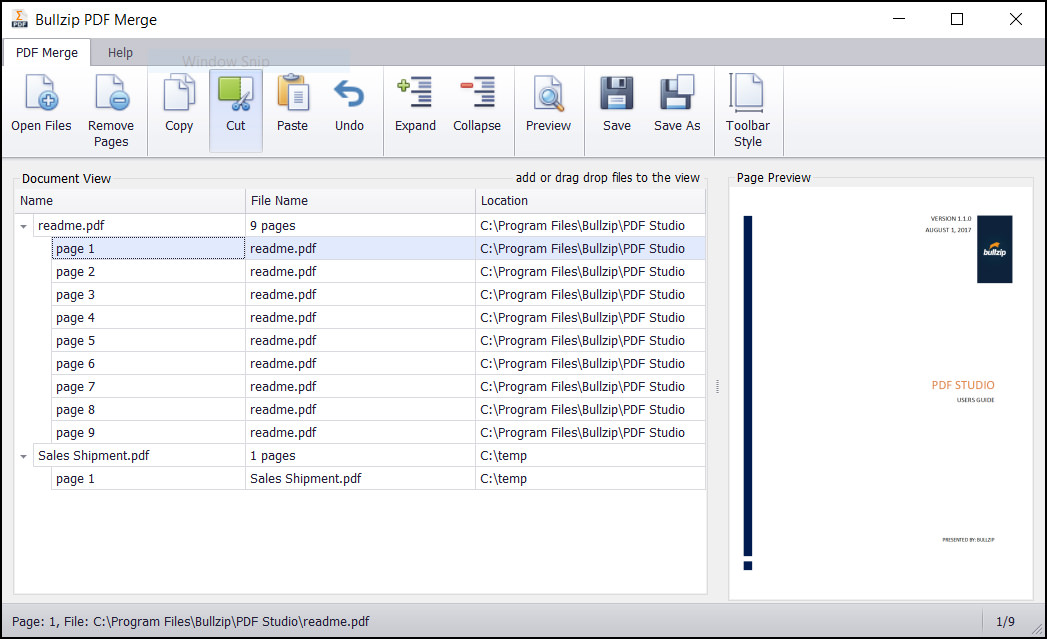Switch to the Help tab

[120, 53]
